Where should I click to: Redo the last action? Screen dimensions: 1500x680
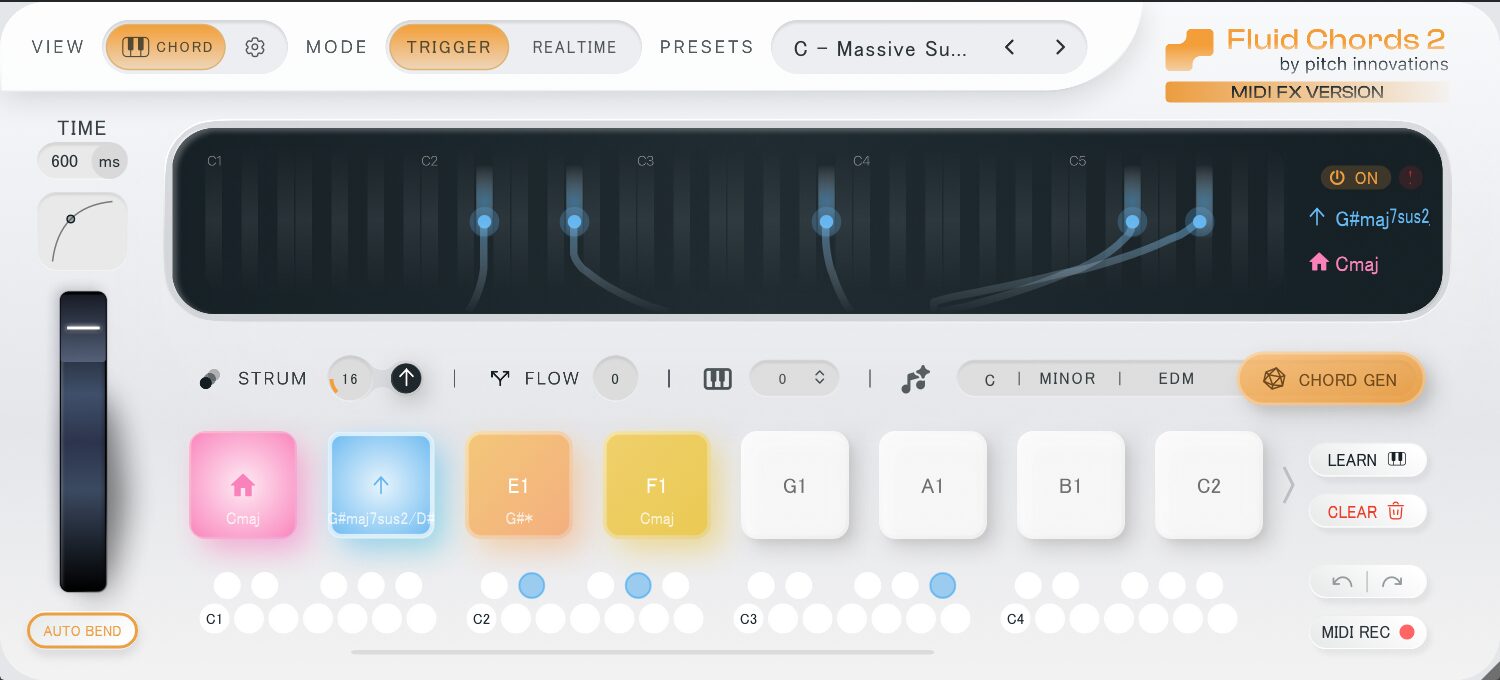click(x=1392, y=582)
